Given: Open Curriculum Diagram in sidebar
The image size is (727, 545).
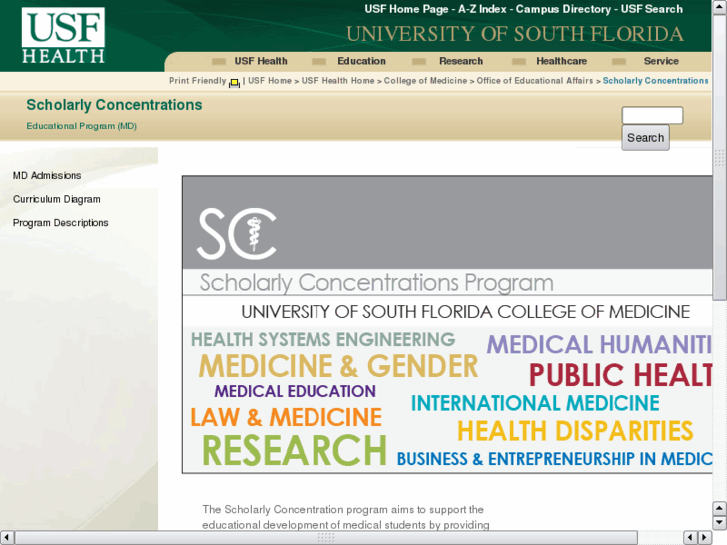Looking at the screenshot, I should point(57,199).
